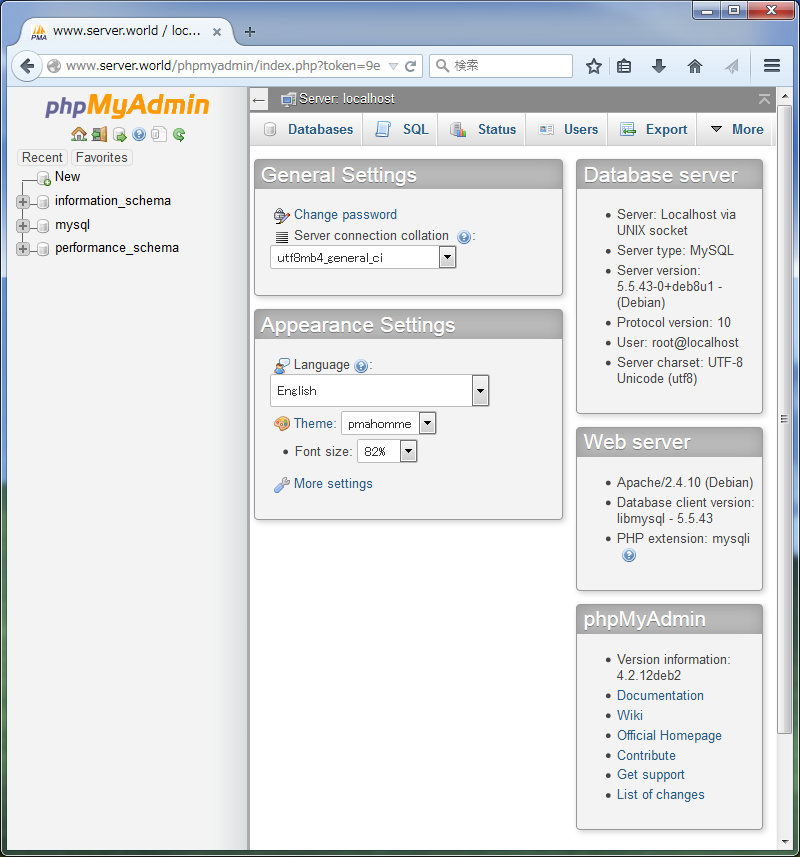Viewport: 800px width, 857px height.
Task: Open the Documentation link
Action: [x=660, y=696]
